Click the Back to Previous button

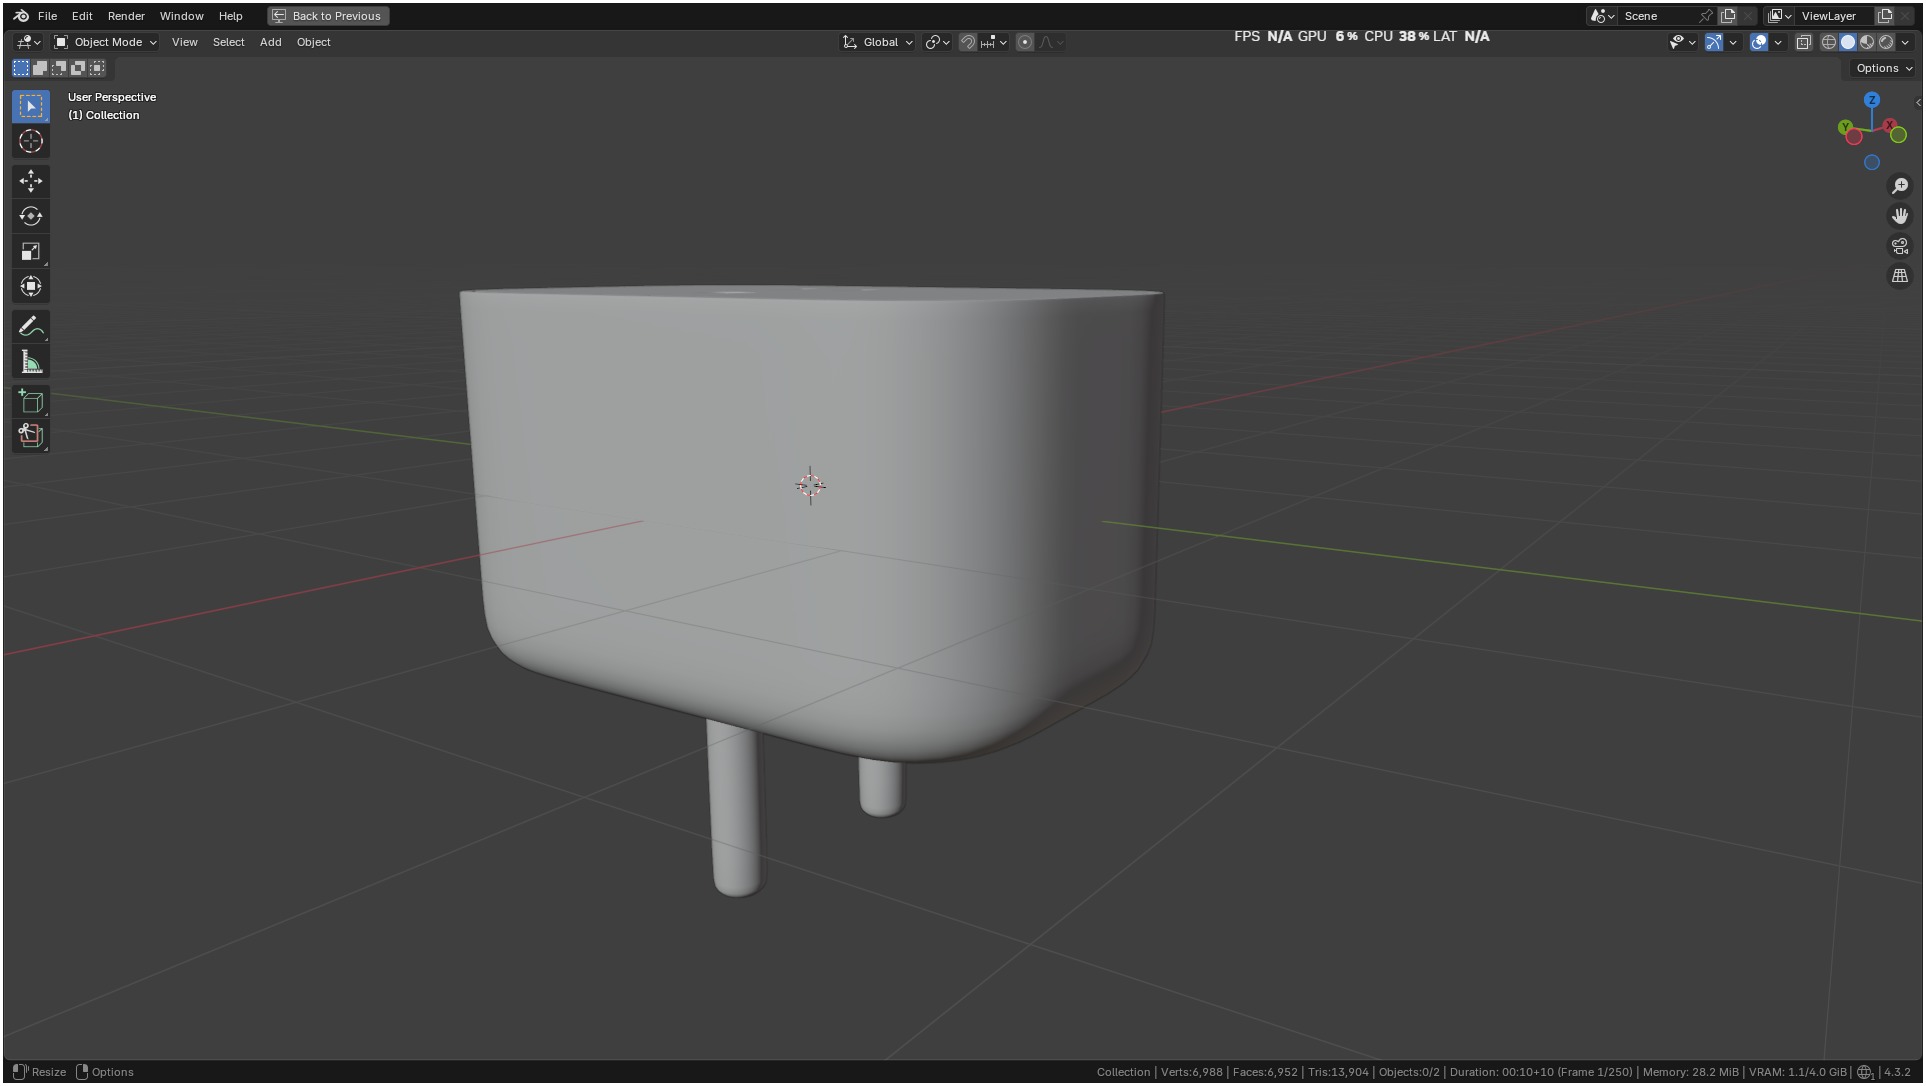point(328,16)
